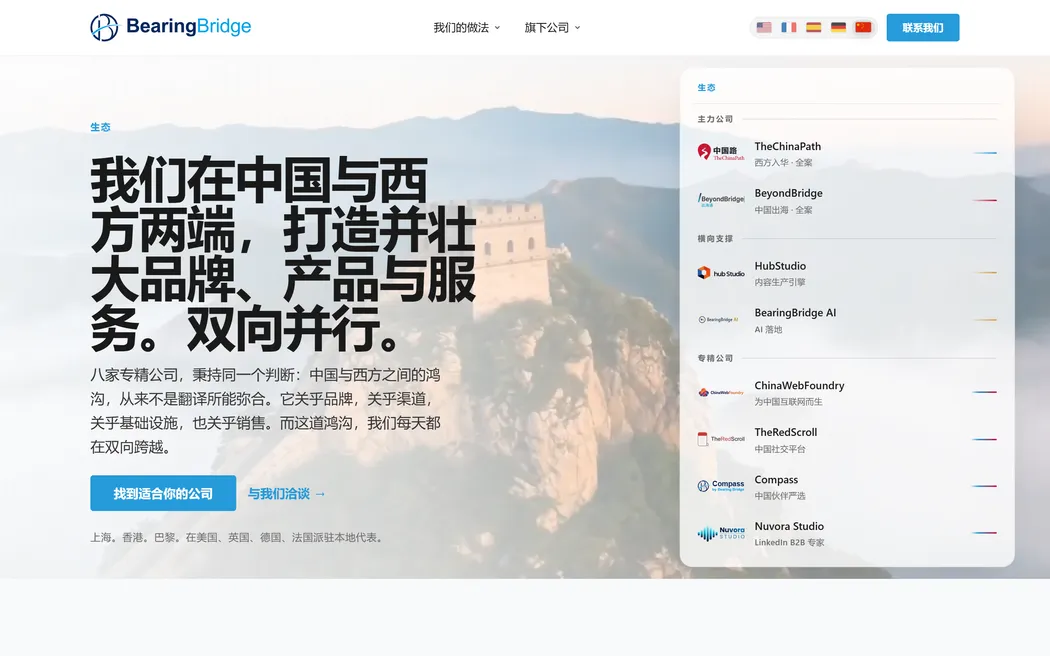Image resolution: width=1050 pixels, height=656 pixels.
Task: Open the TheRedScroll company name link
Action: (x=785, y=432)
